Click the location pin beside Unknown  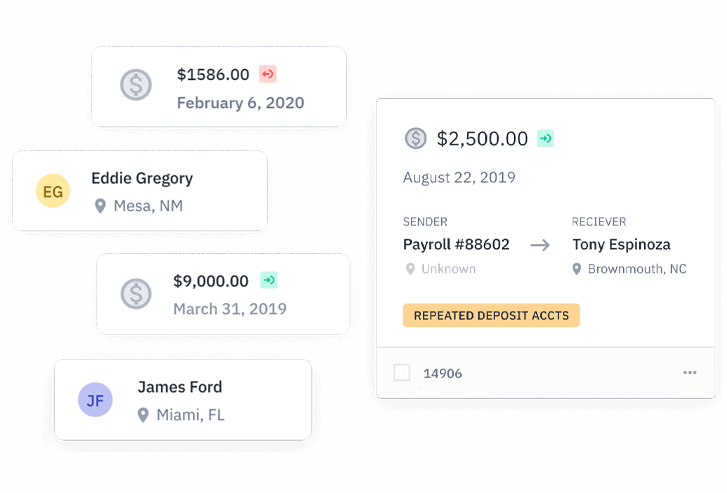click(x=409, y=269)
